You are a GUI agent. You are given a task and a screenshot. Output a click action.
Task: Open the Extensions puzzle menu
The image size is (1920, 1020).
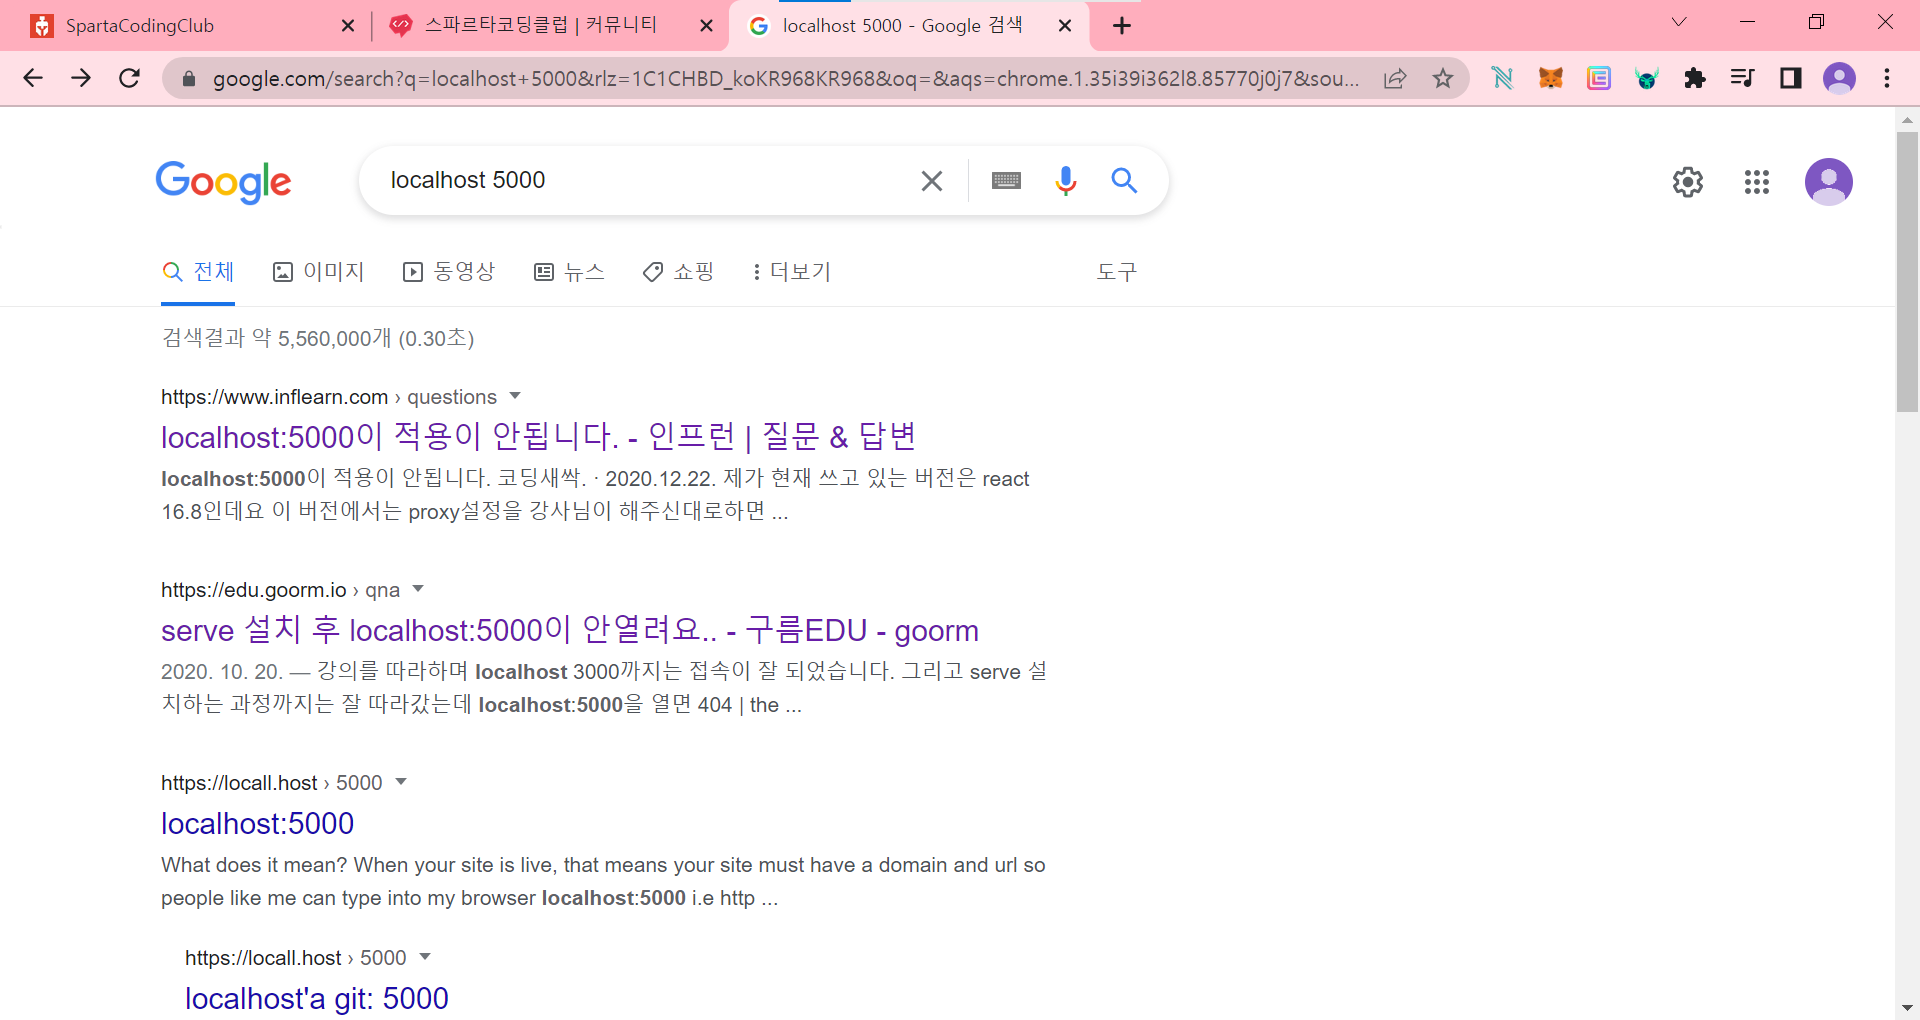pos(1695,78)
